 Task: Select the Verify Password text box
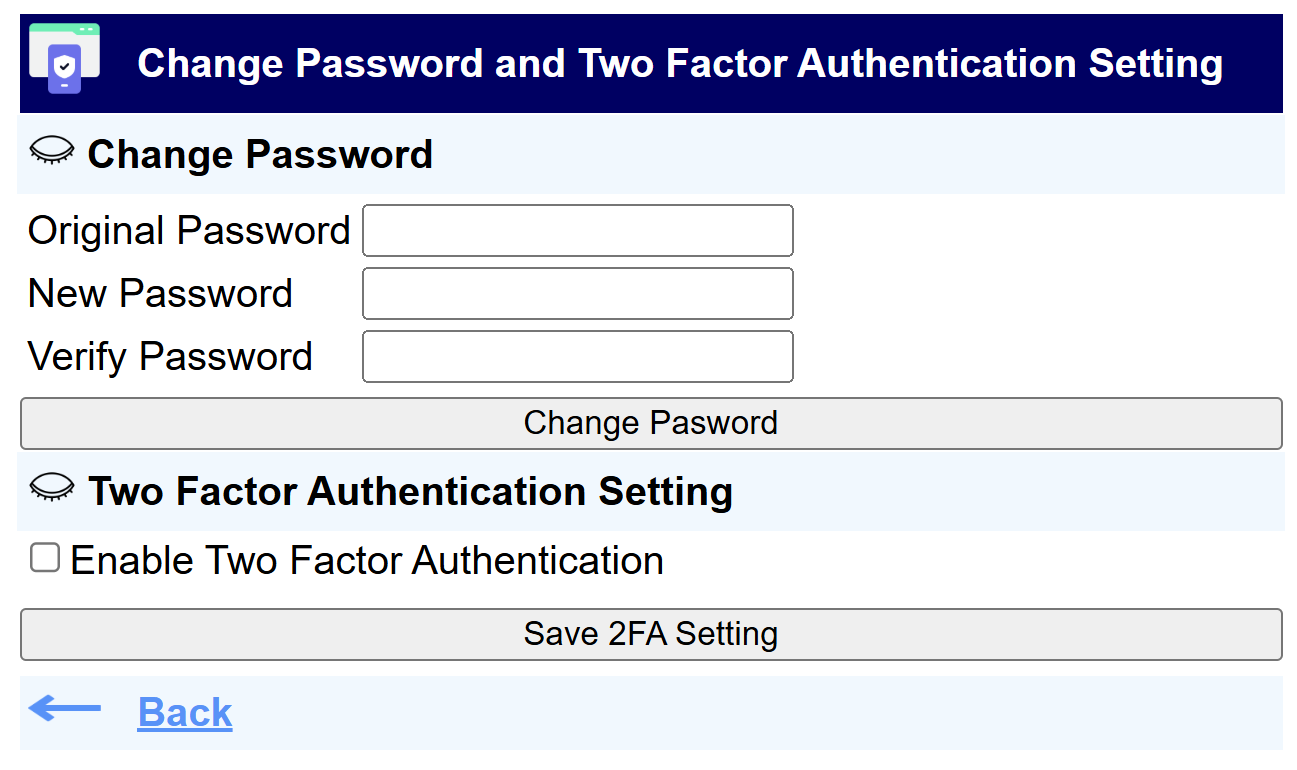click(x=577, y=357)
